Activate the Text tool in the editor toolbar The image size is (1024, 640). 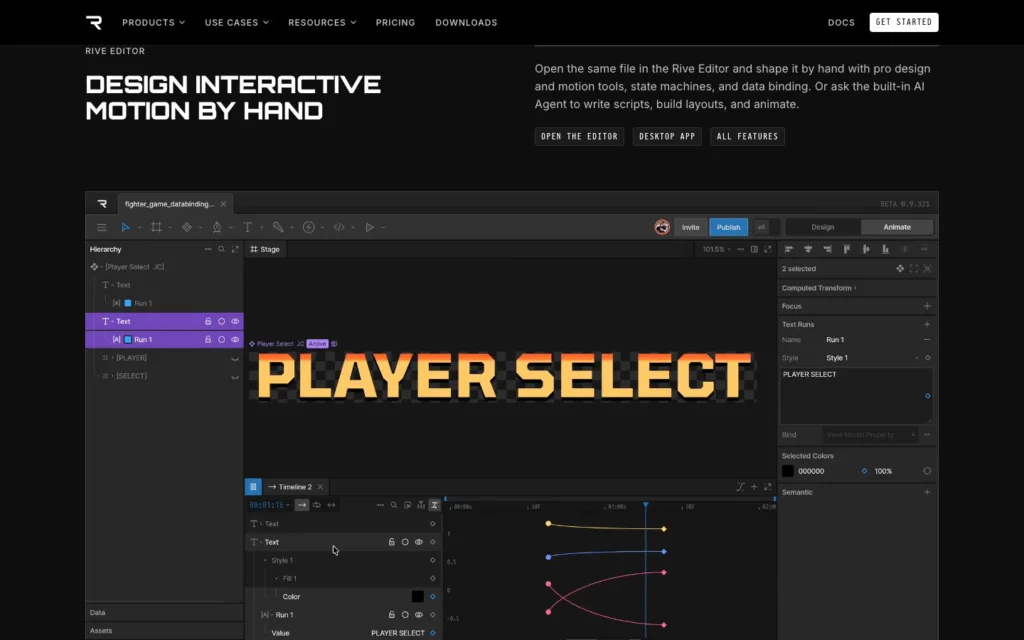(248, 227)
